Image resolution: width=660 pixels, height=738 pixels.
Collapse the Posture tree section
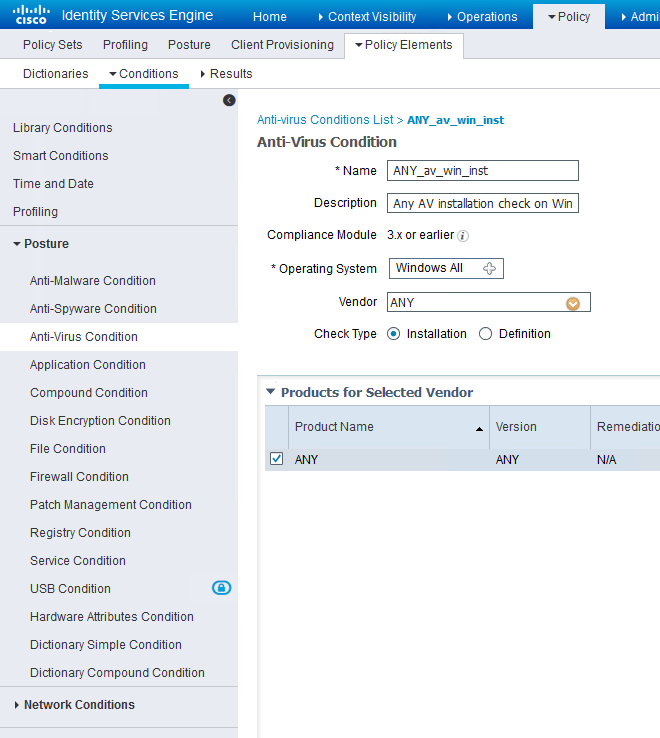pos(17,244)
